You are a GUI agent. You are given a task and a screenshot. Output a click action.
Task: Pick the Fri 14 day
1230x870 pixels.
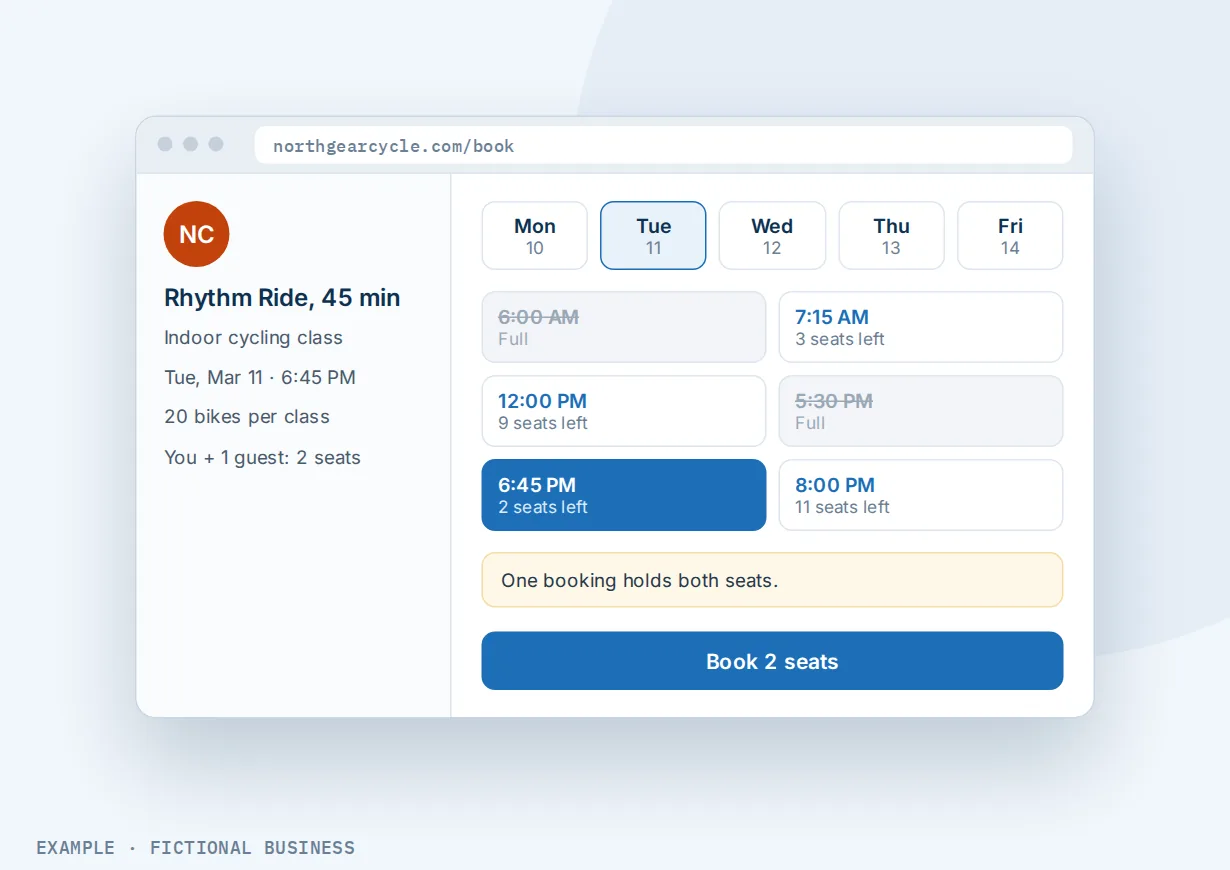[1010, 236]
